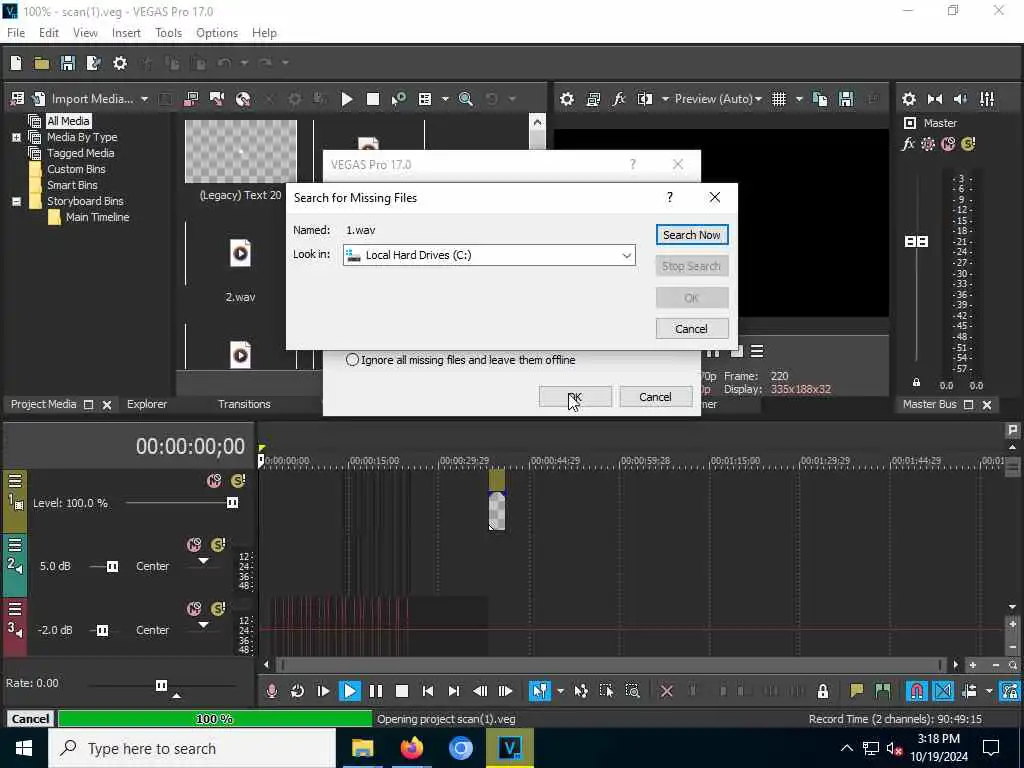The height and width of the screenshot is (768, 1024).
Task: Click Cancel in the VEGAS Pro 17.0 dialog
Action: [656, 397]
